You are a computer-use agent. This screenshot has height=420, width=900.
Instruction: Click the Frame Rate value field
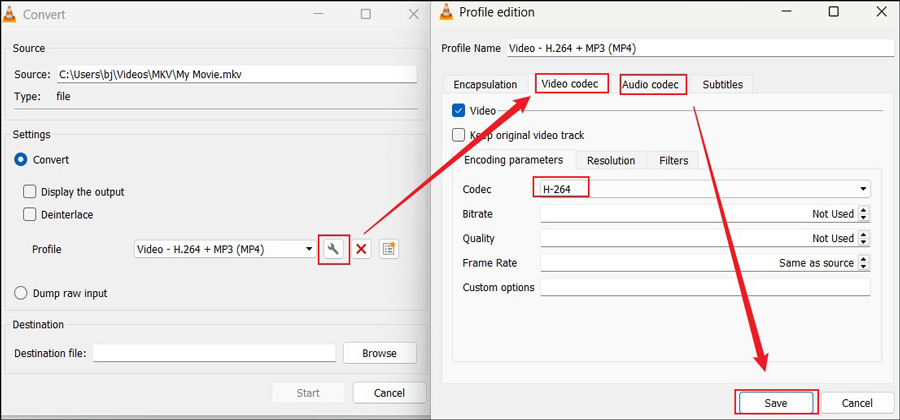[x=699, y=263]
